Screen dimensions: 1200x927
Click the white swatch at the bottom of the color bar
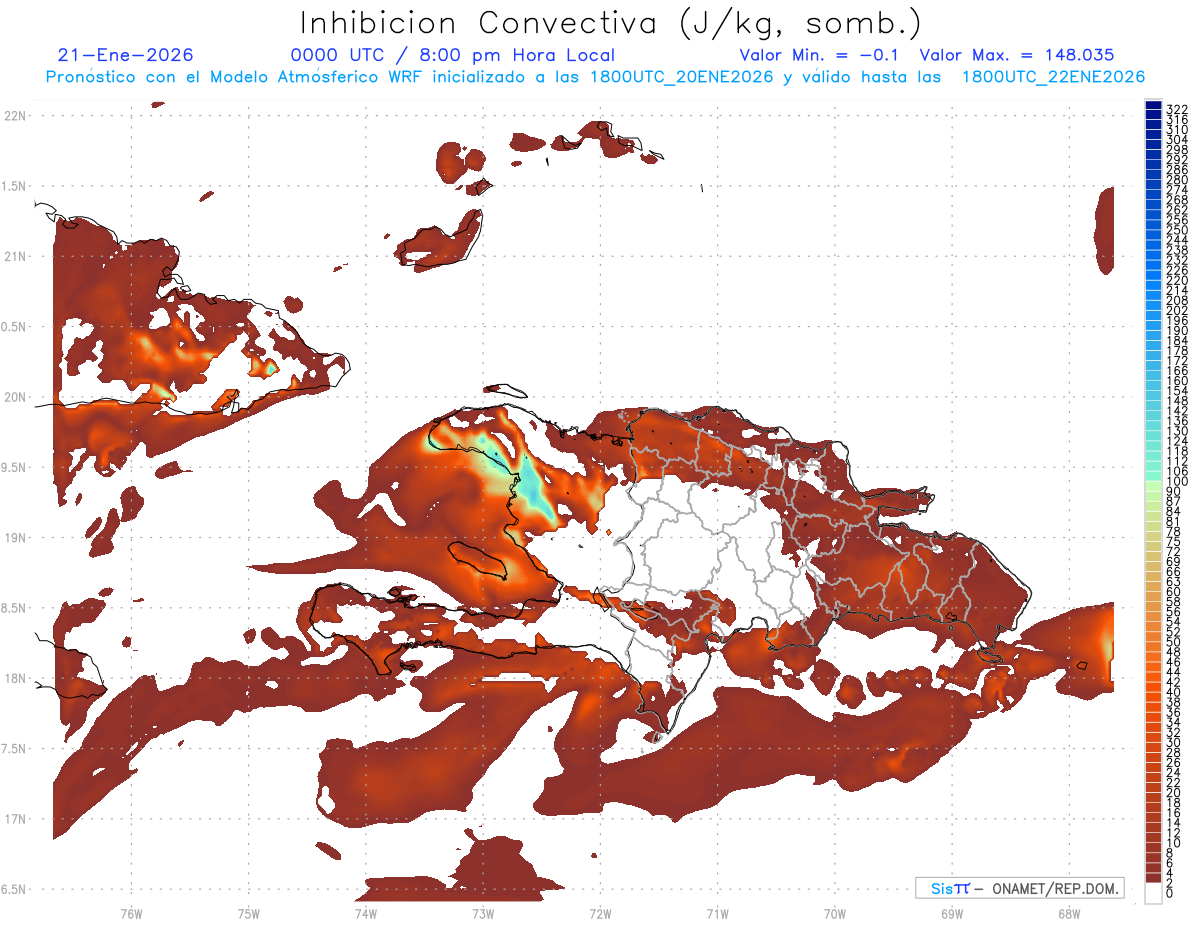[1153, 893]
